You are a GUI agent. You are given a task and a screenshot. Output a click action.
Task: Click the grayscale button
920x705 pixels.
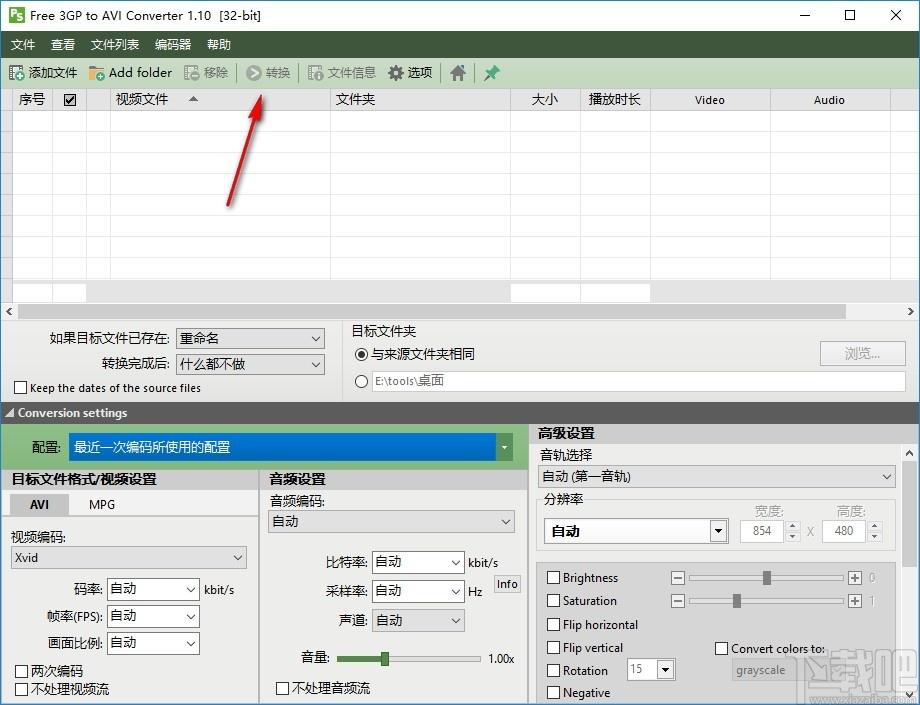coord(760,670)
